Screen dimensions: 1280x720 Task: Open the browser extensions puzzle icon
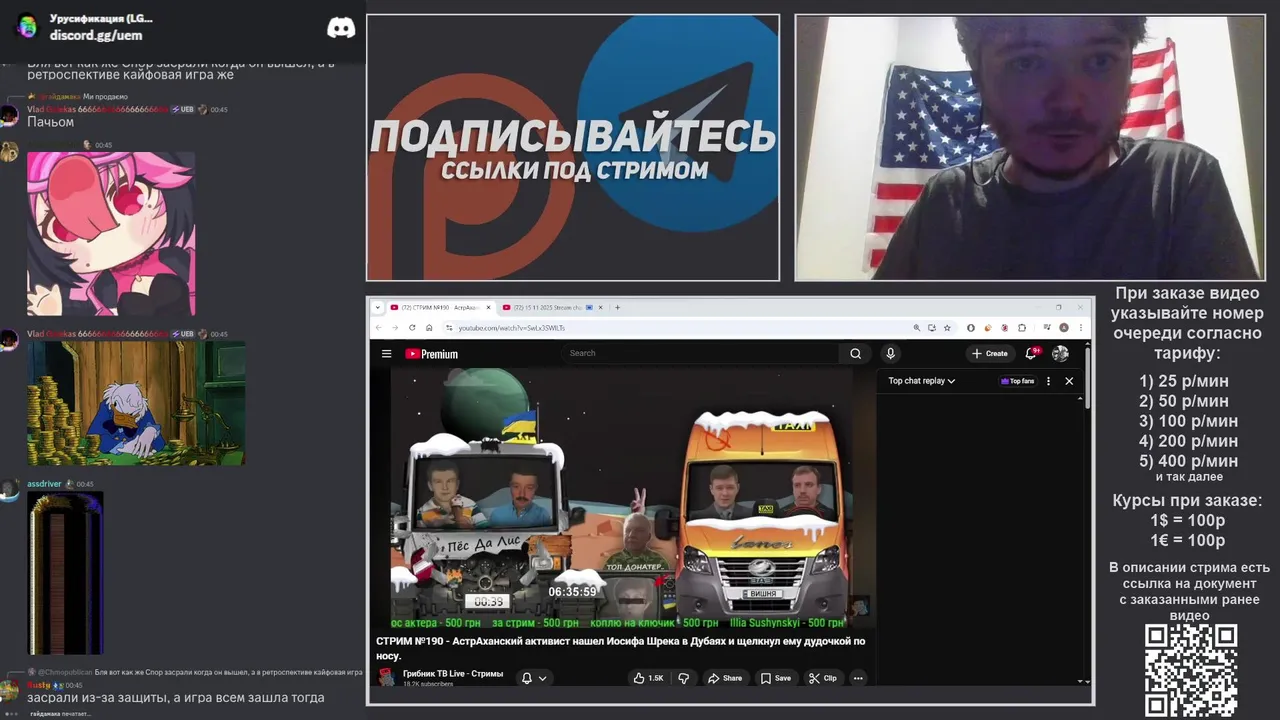tap(1022, 327)
